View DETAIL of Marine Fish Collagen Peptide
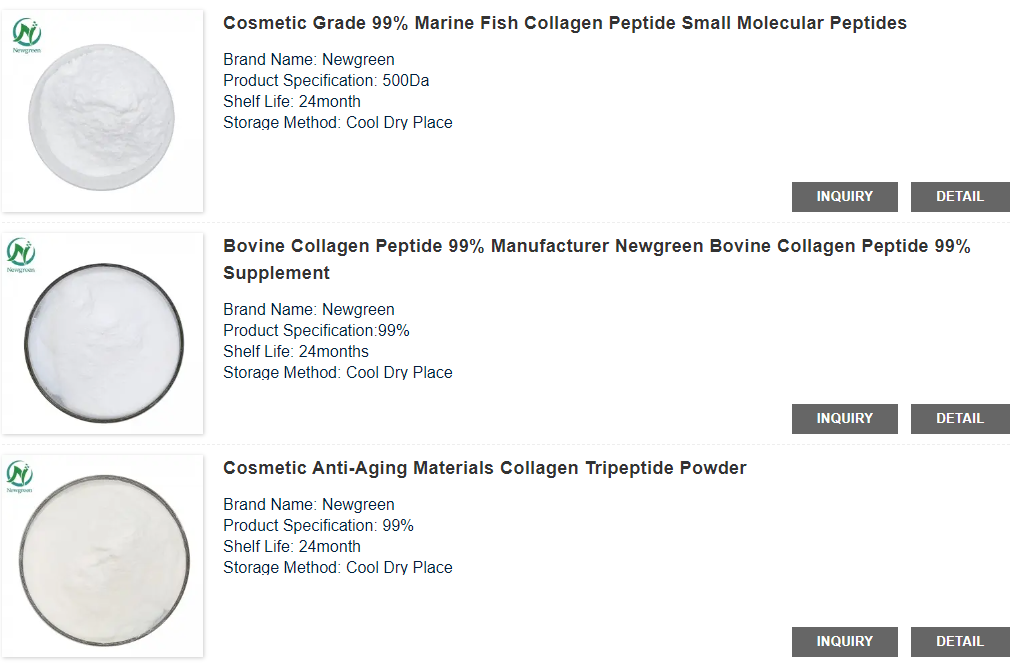 tap(960, 197)
